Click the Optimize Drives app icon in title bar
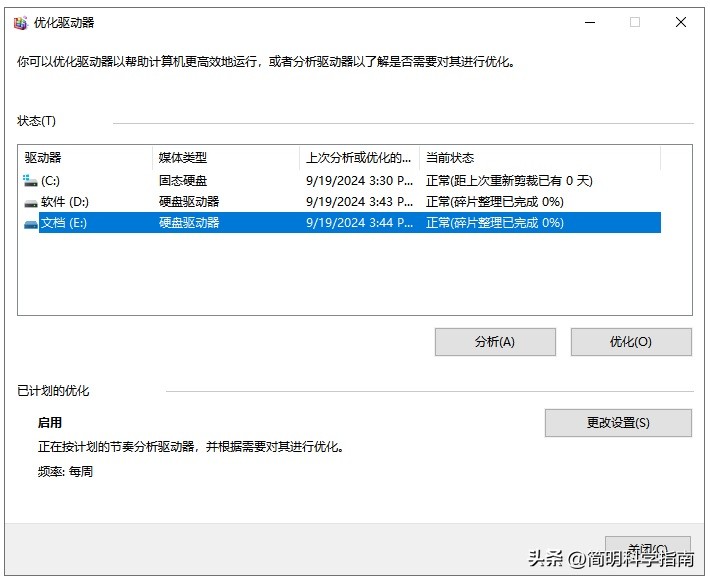 click(20, 23)
